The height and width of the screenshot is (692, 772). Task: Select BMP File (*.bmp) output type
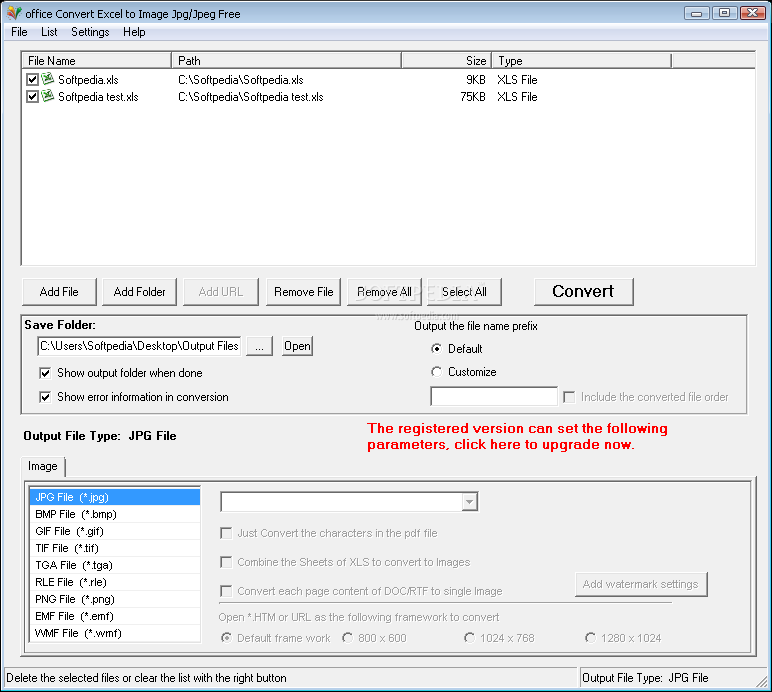(115, 514)
